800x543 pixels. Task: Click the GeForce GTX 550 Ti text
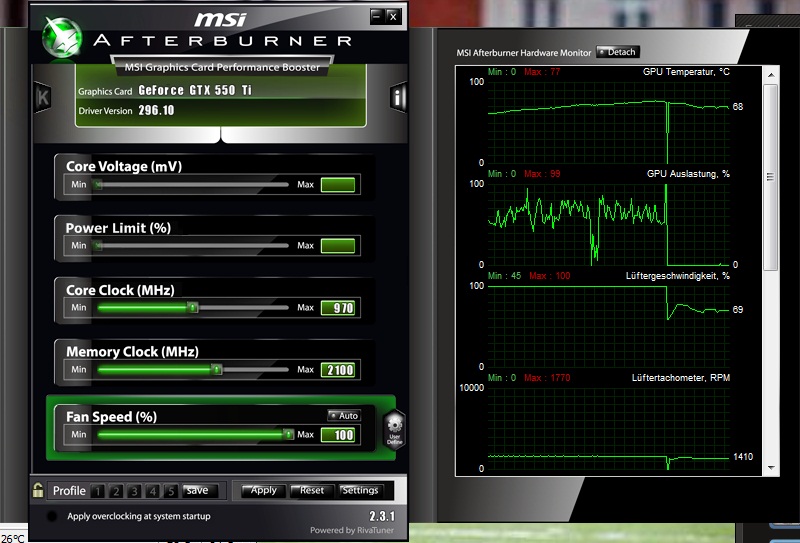195,90
